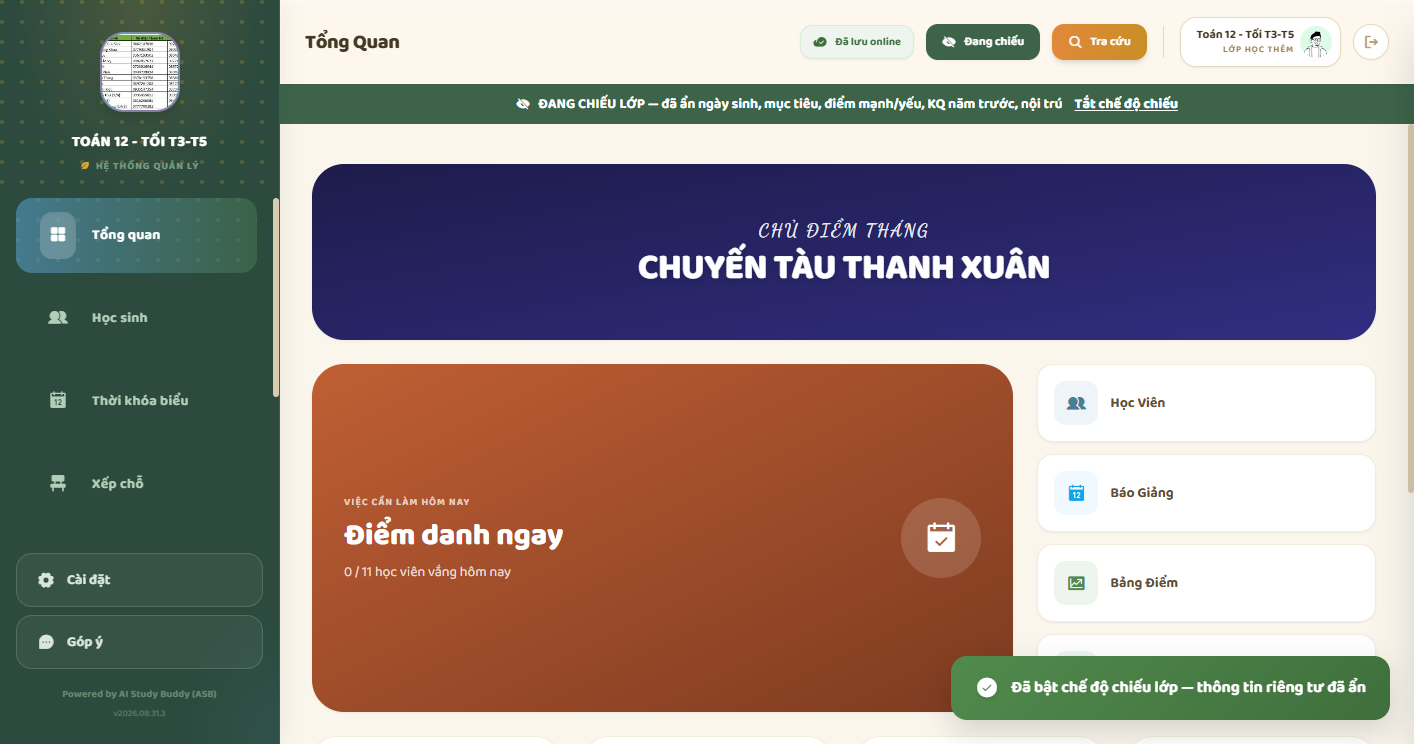This screenshot has width=1414, height=744.
Task: Click the checkmark icon in the toast notification
Action: coord(987,688)
